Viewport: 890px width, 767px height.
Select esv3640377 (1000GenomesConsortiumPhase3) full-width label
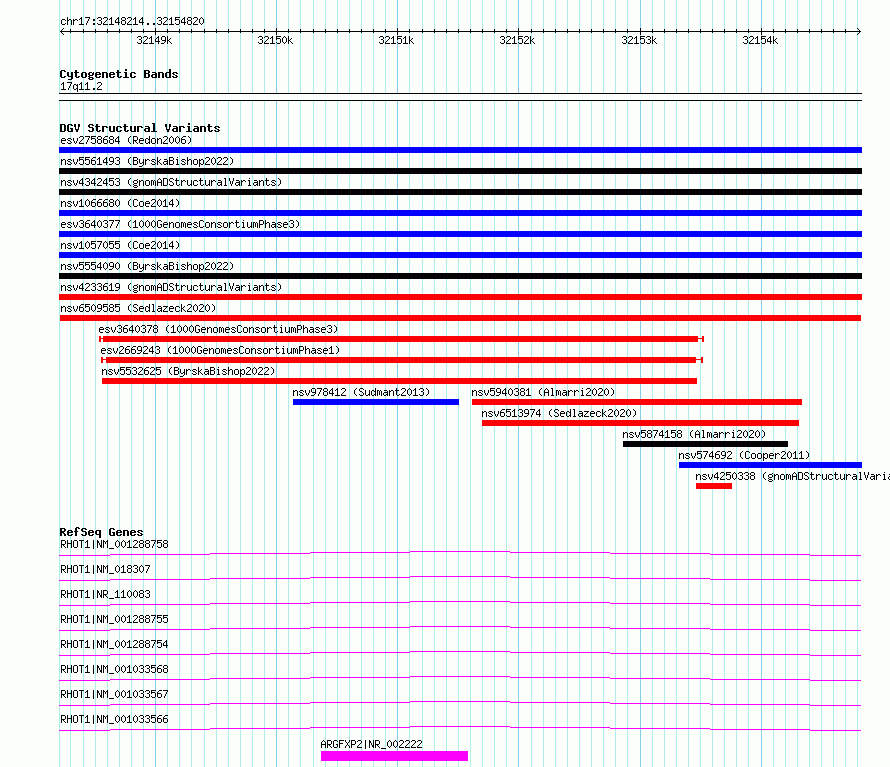coord(180,224)
